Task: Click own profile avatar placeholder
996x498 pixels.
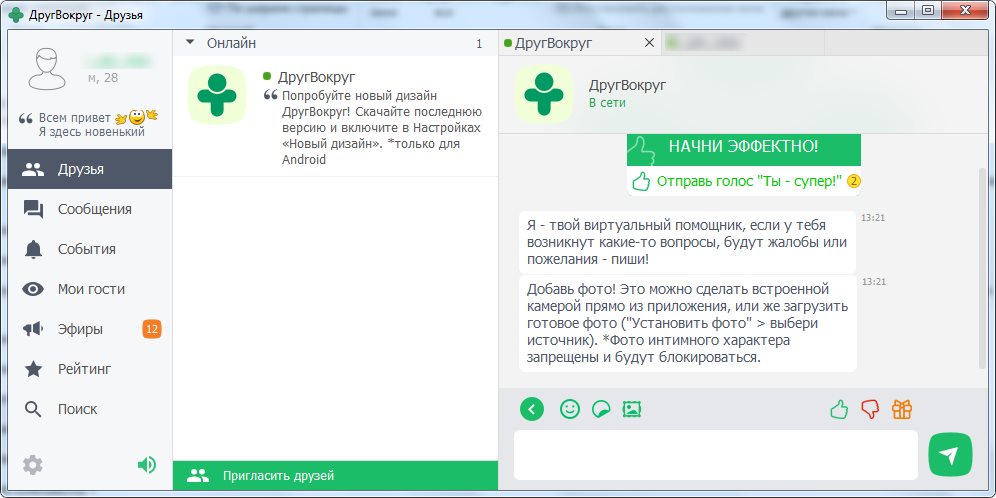Action: click(47, 69)
